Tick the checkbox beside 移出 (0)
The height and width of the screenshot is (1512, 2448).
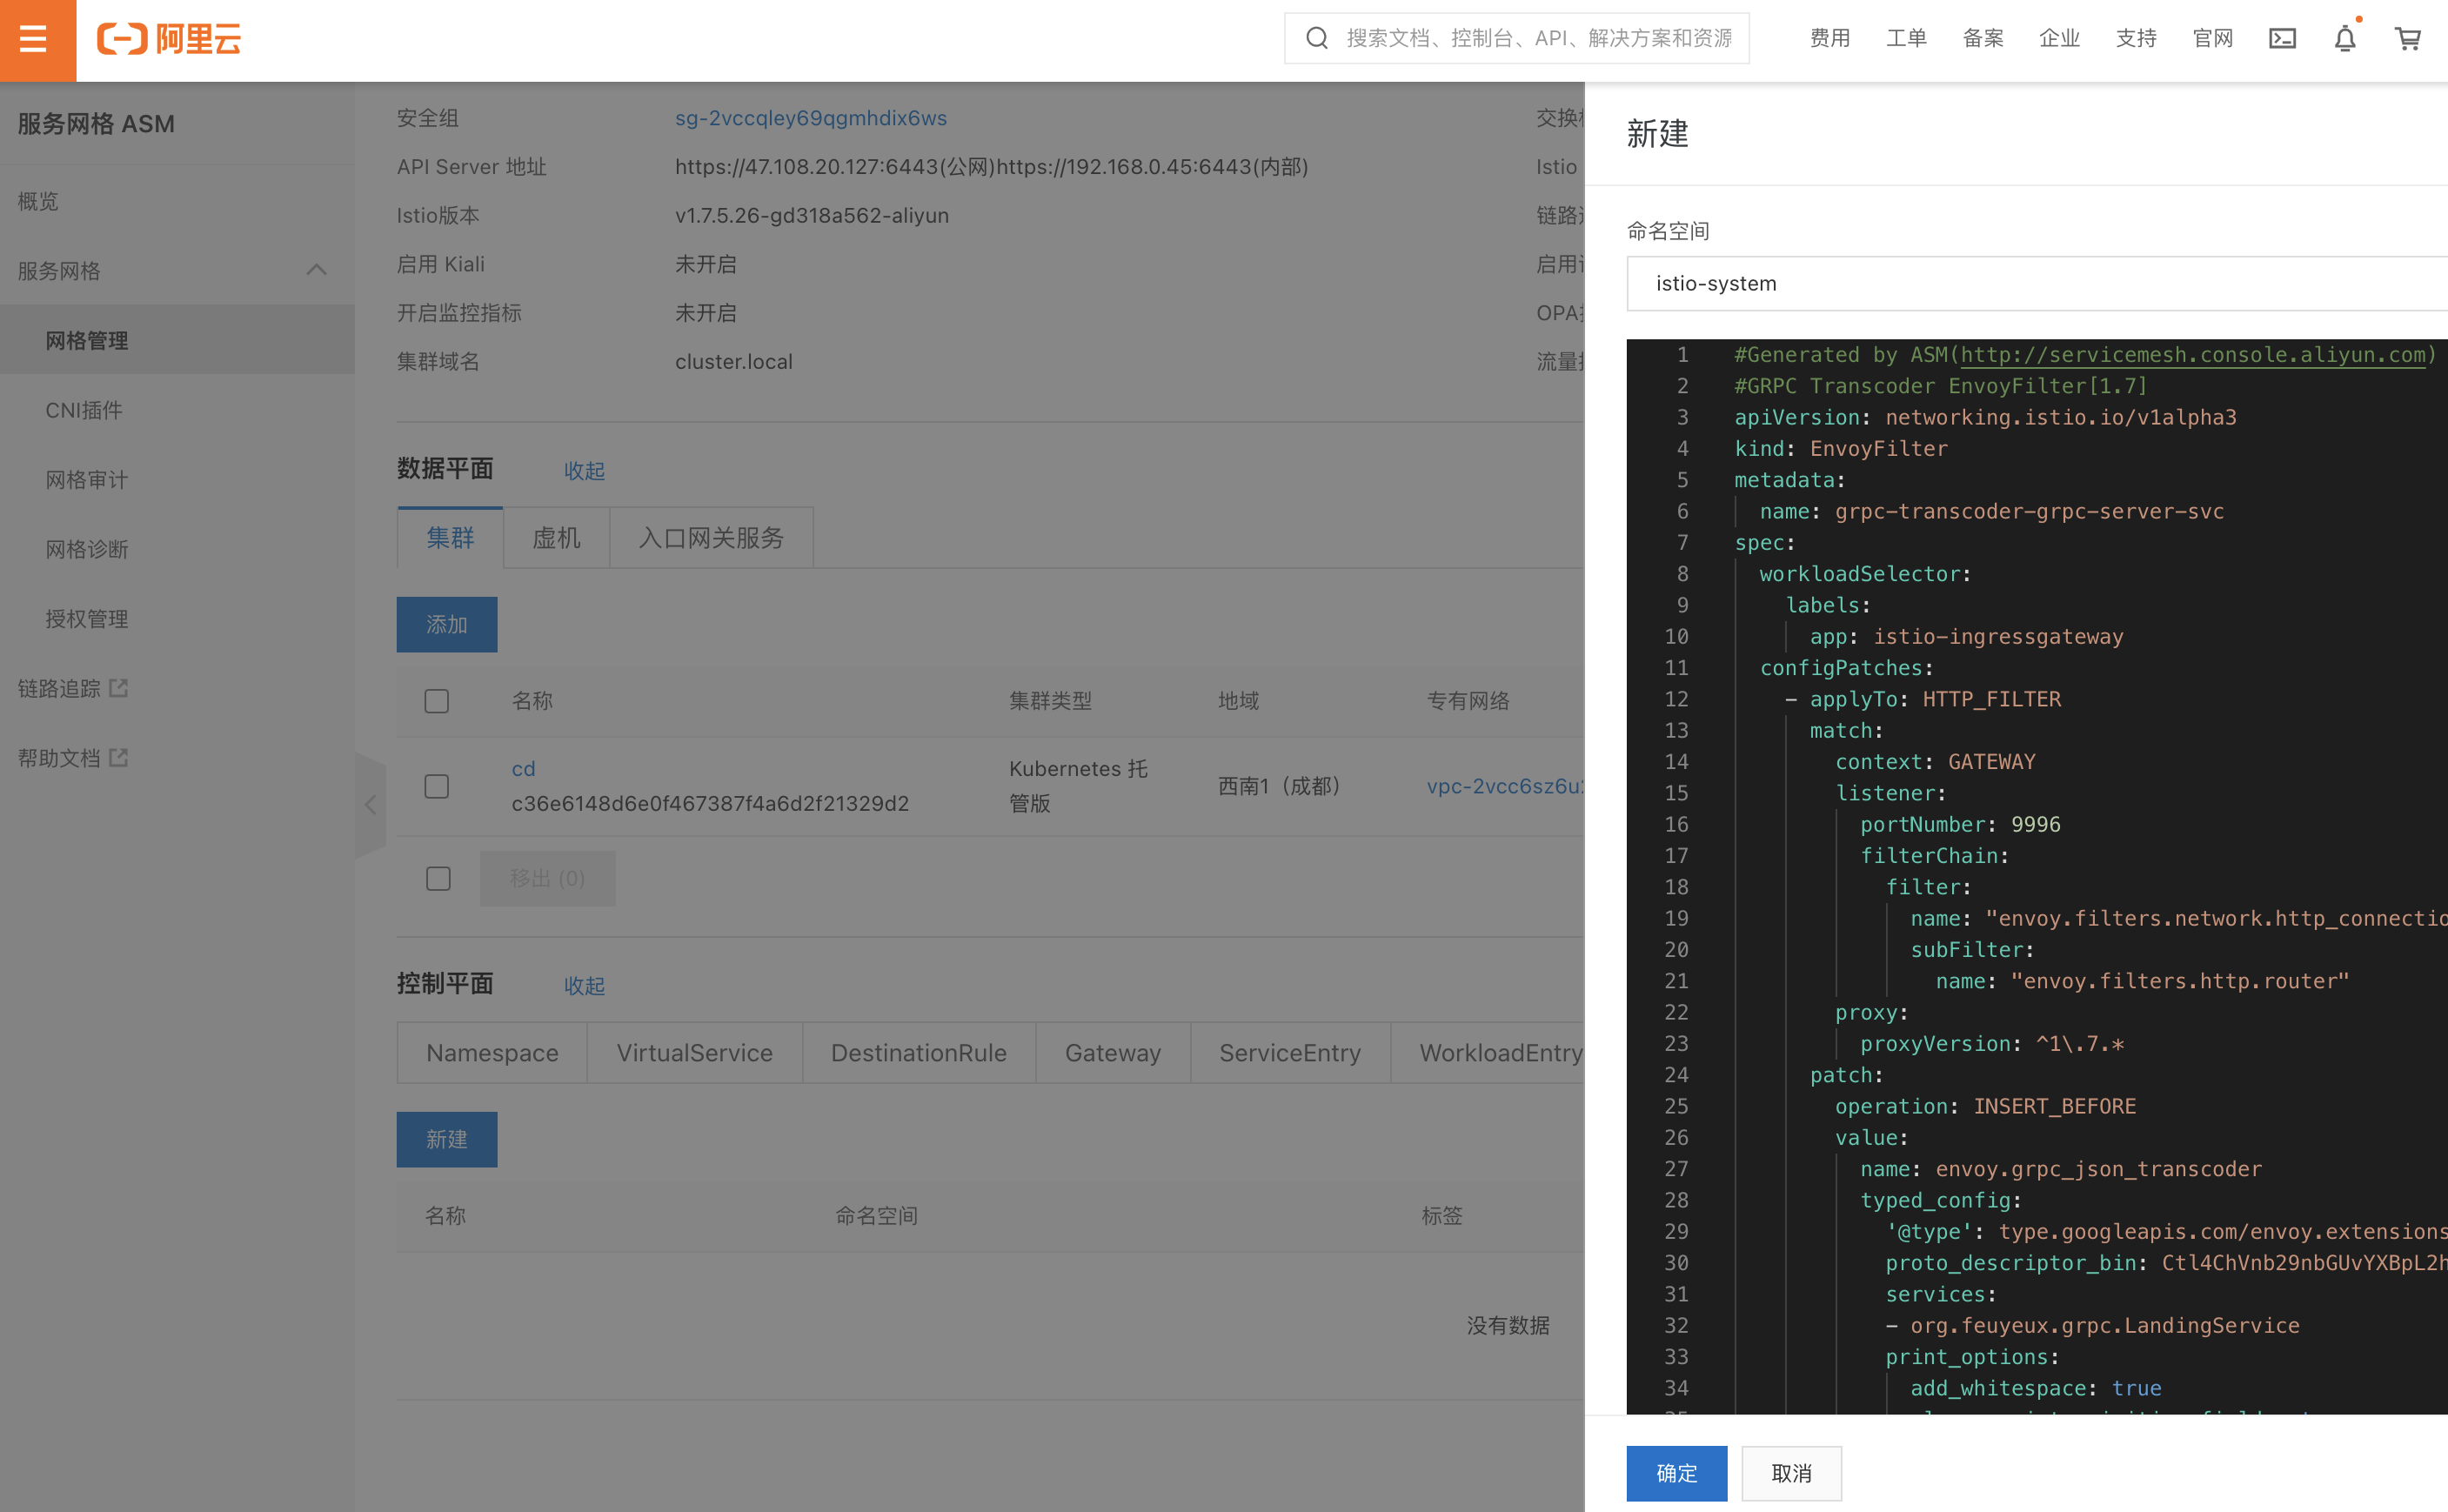click(x=438, y=878)
